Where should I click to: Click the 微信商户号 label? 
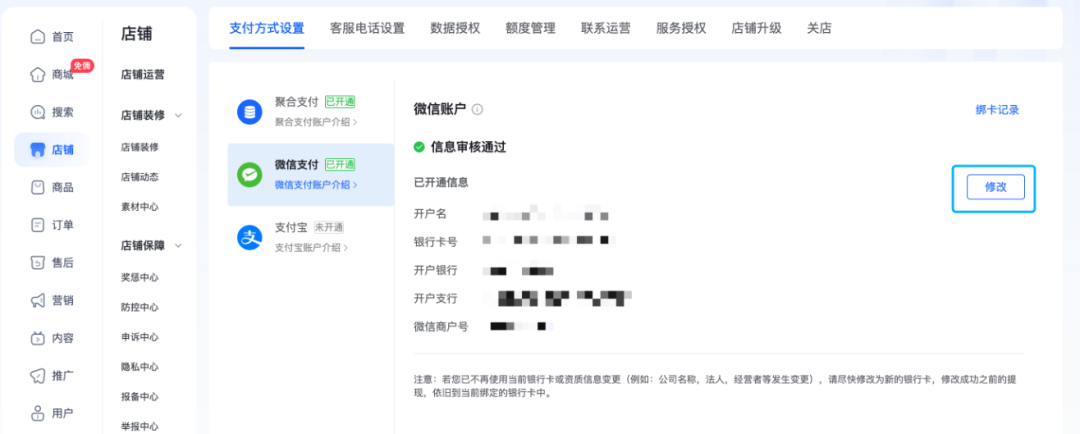[x=441, y=327]
